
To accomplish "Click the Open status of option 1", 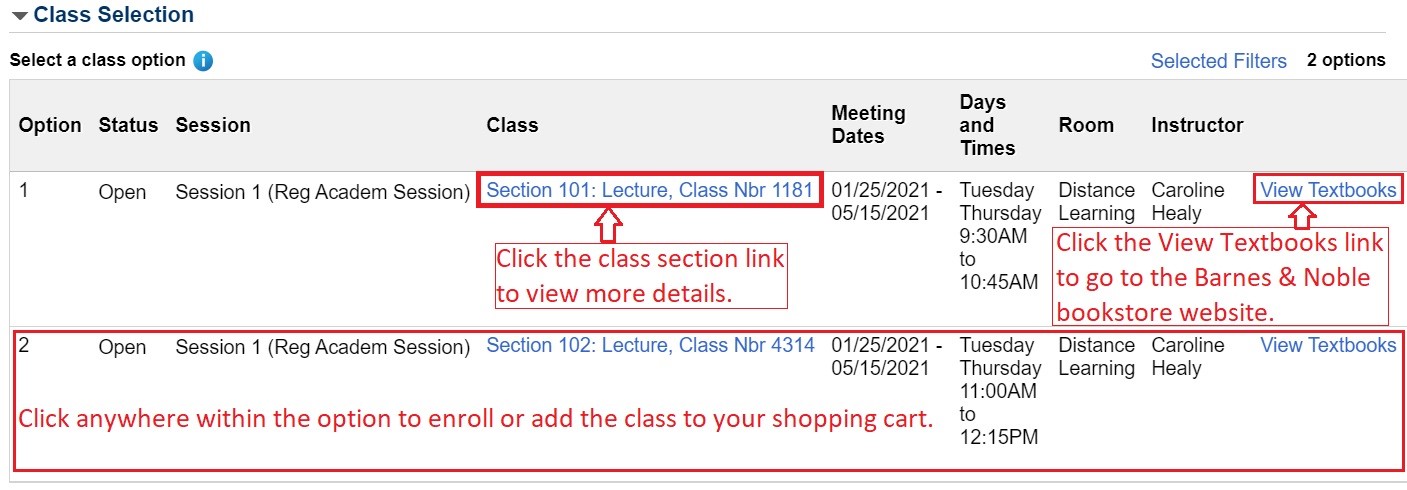I will (122, 191).
